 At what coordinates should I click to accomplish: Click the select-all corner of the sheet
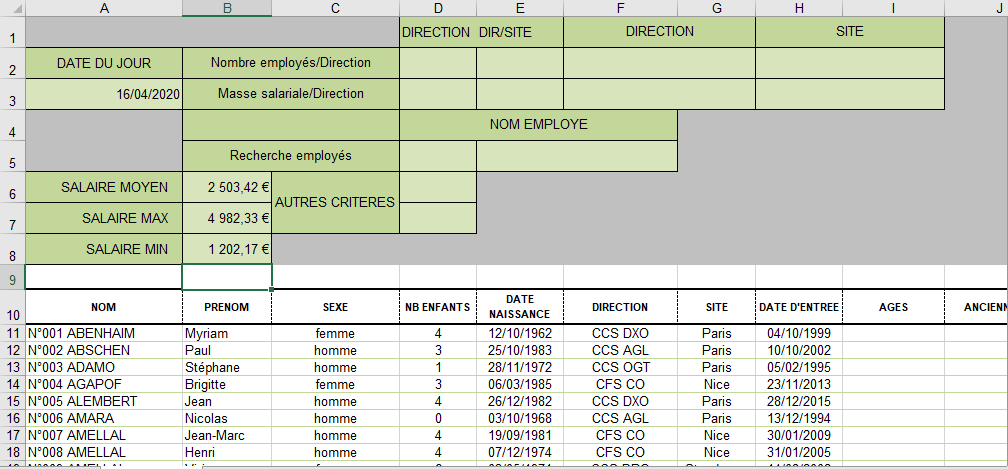tap(11, 8)
